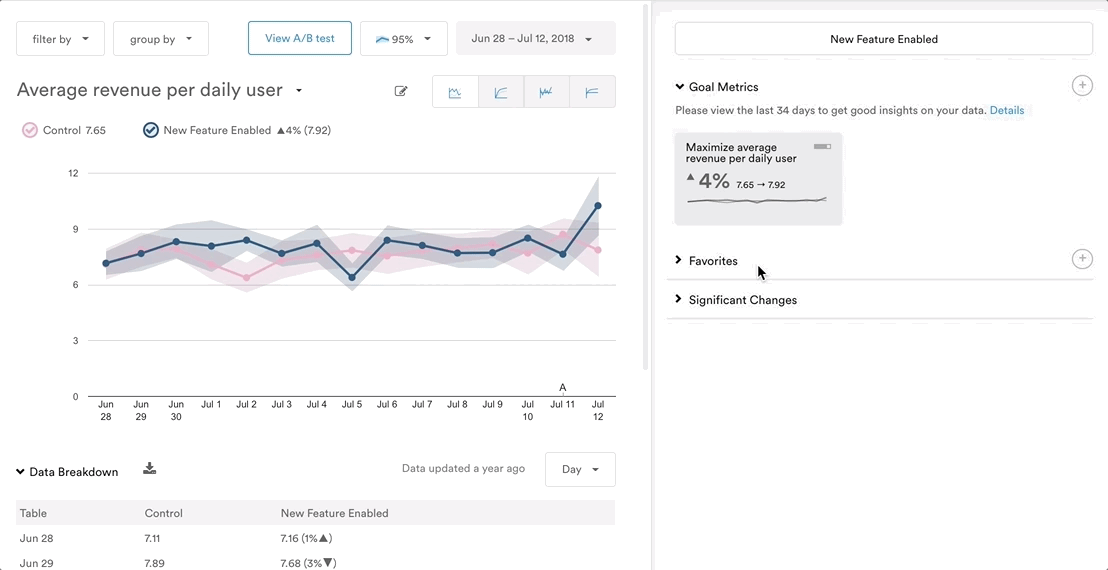1108x570 pixels.
Task: Click annotation marker A above Jul 11
Action: coord(562,387)
